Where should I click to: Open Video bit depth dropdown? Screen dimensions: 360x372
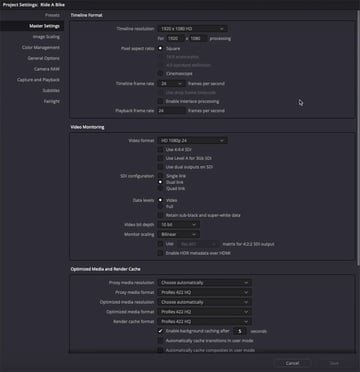point(178,225)
